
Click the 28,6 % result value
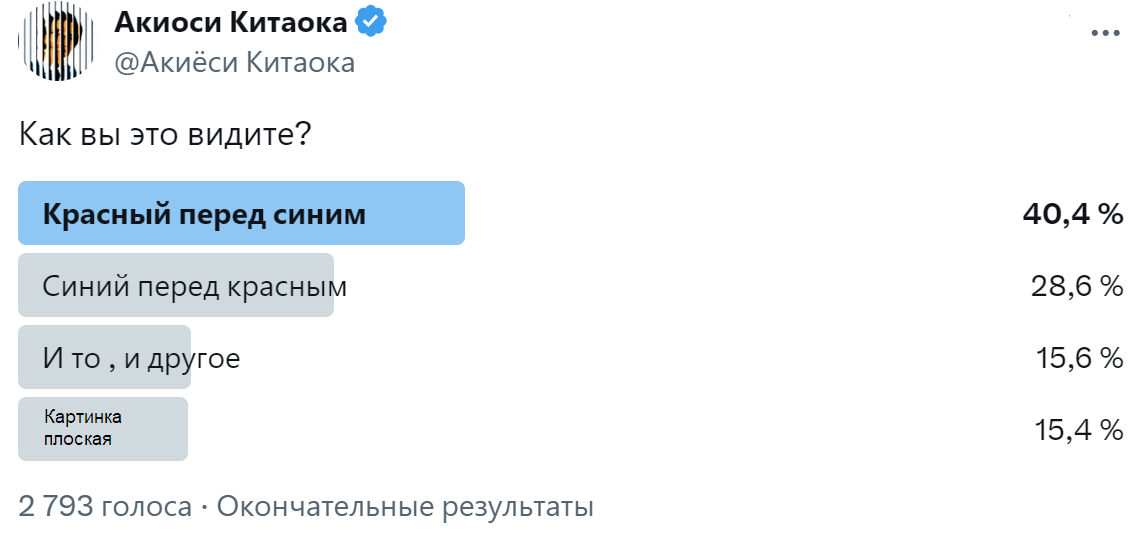(x=1077, y=287)
